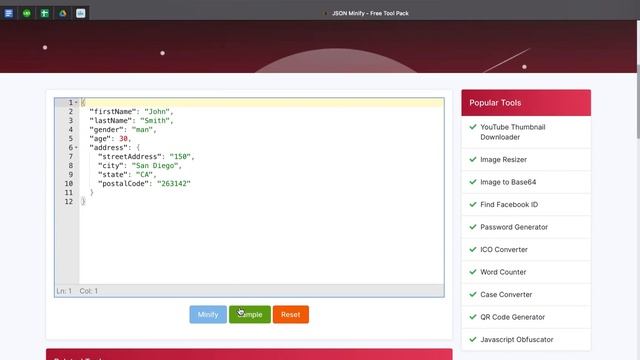Click the "CA" state value
Screen dimensions: 640x360
(144, 175)
